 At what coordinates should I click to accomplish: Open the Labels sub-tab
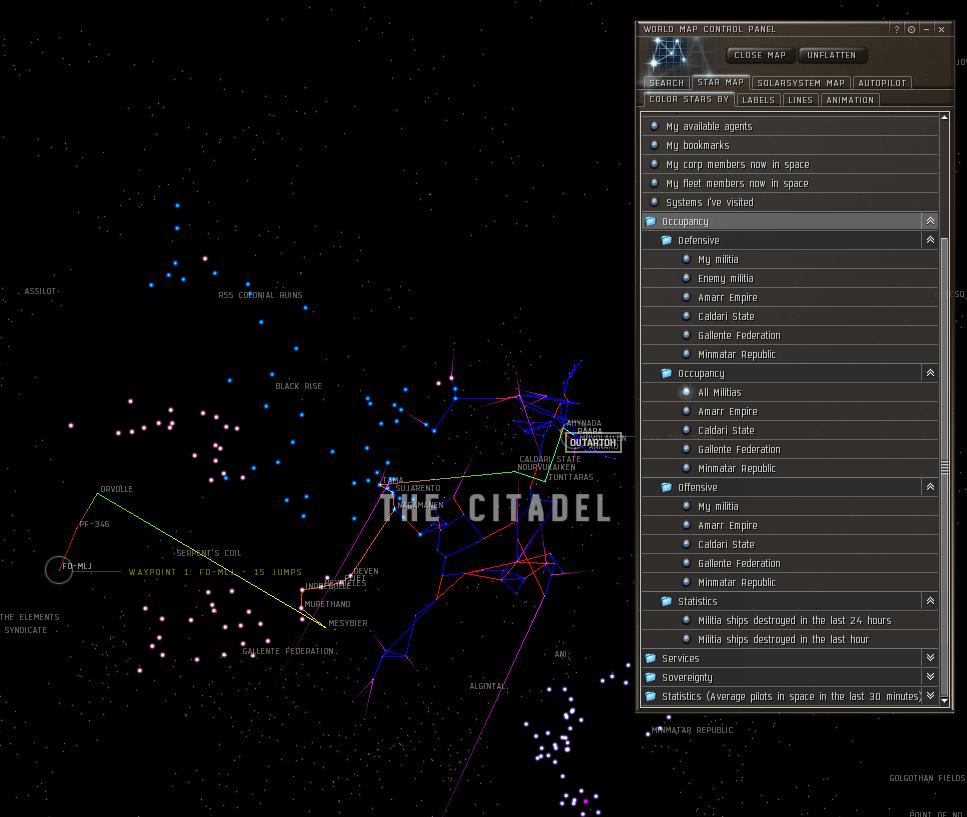[x=758, y=100]
